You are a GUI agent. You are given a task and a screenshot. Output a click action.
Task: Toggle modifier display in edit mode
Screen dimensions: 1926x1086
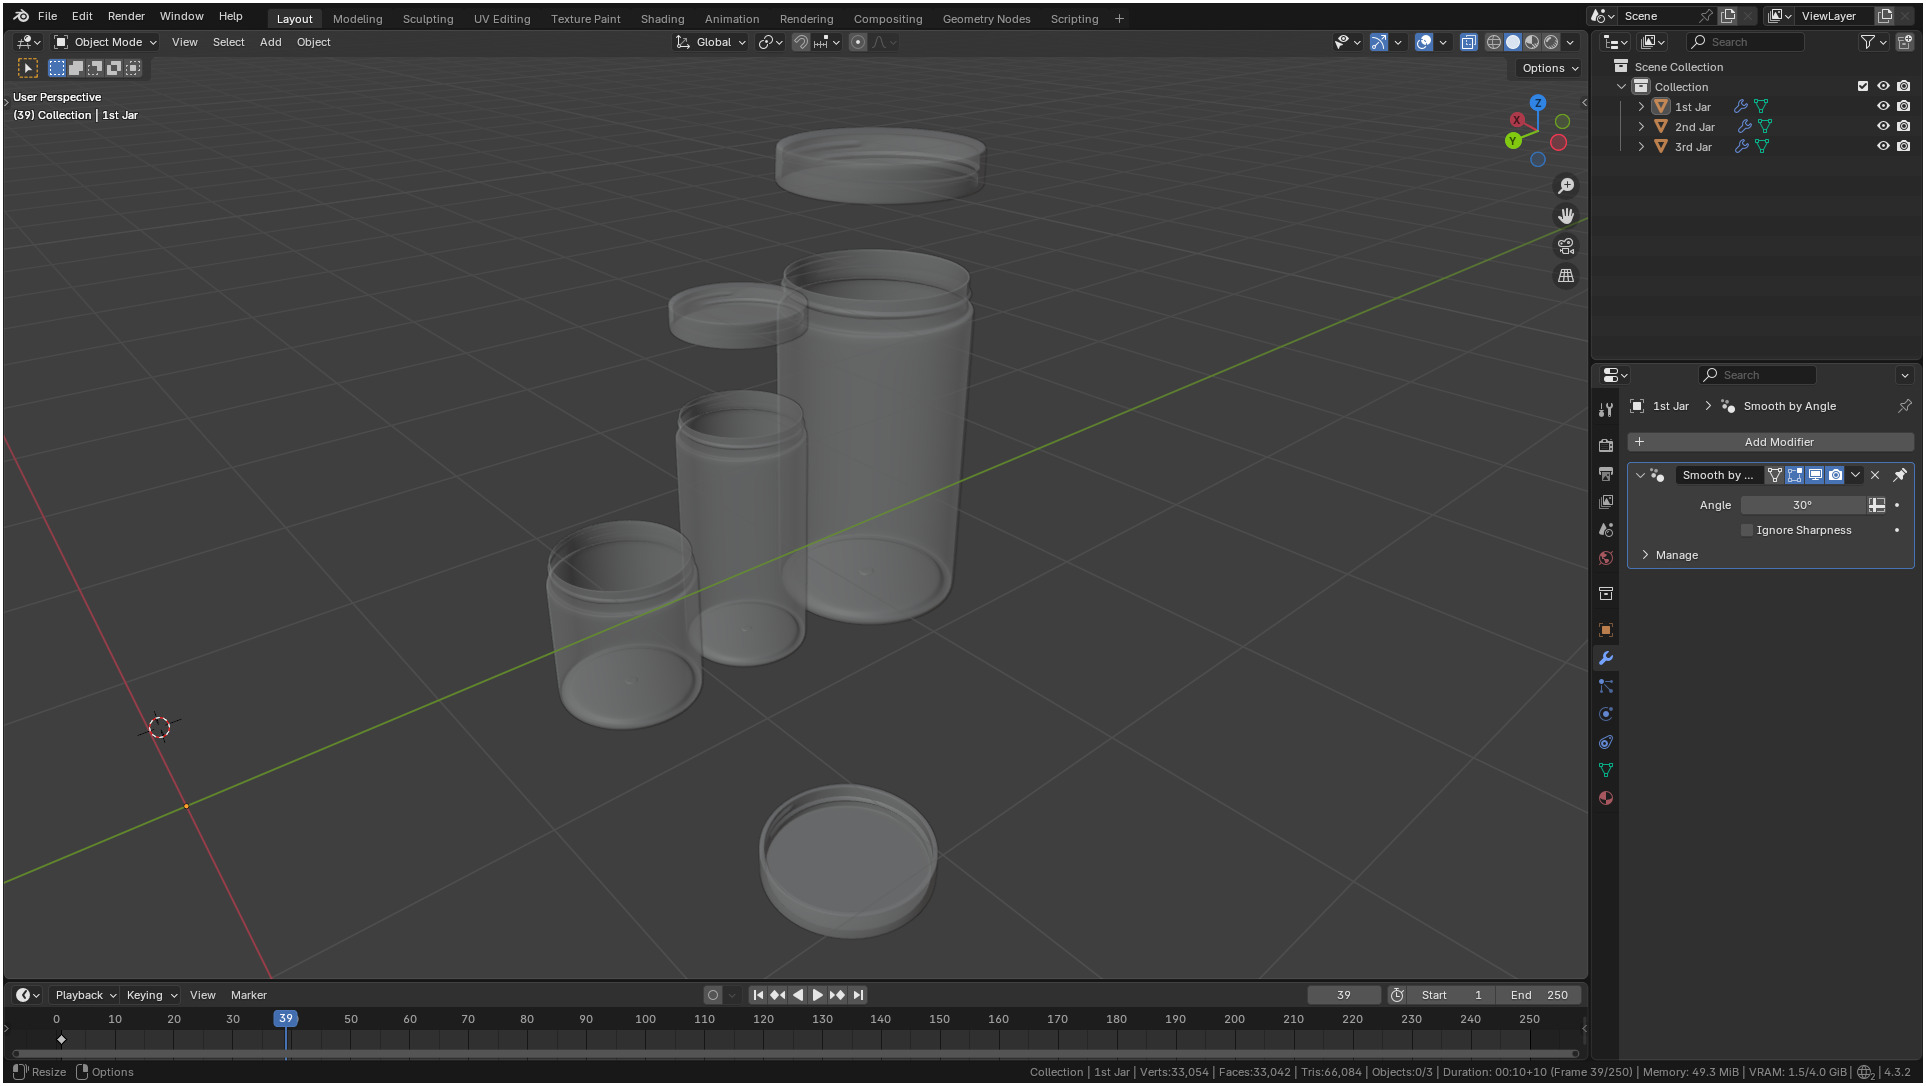[x=1795, y=475]
